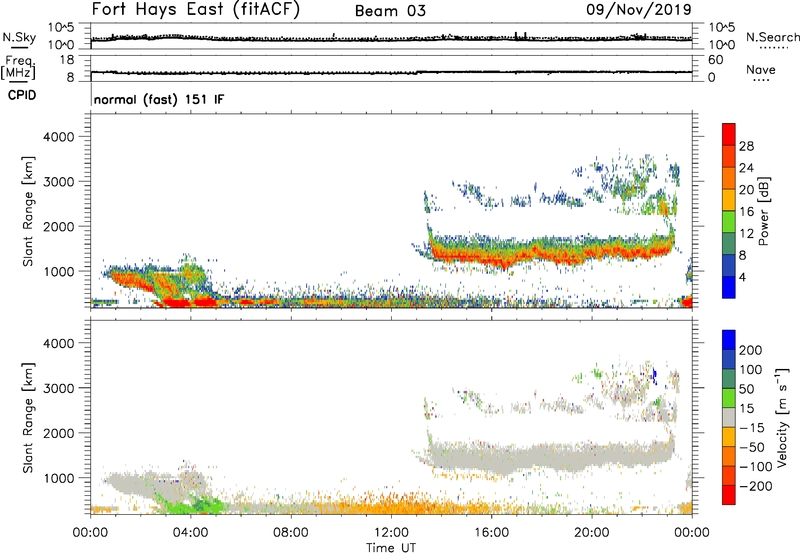Screen dimensions: 800x554
Task: Pick the Velocity swatch between -15 and -50
Action: (729, 437)
